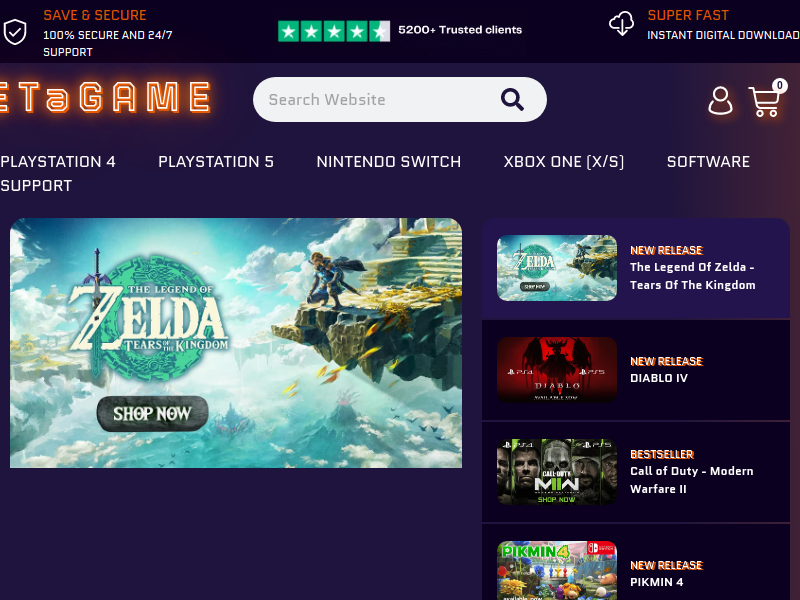Viewport: 800px width, 600px height.
Task: Click 'NEW RELEASE' label above Diablo IV
Action: tap(666, 361)
